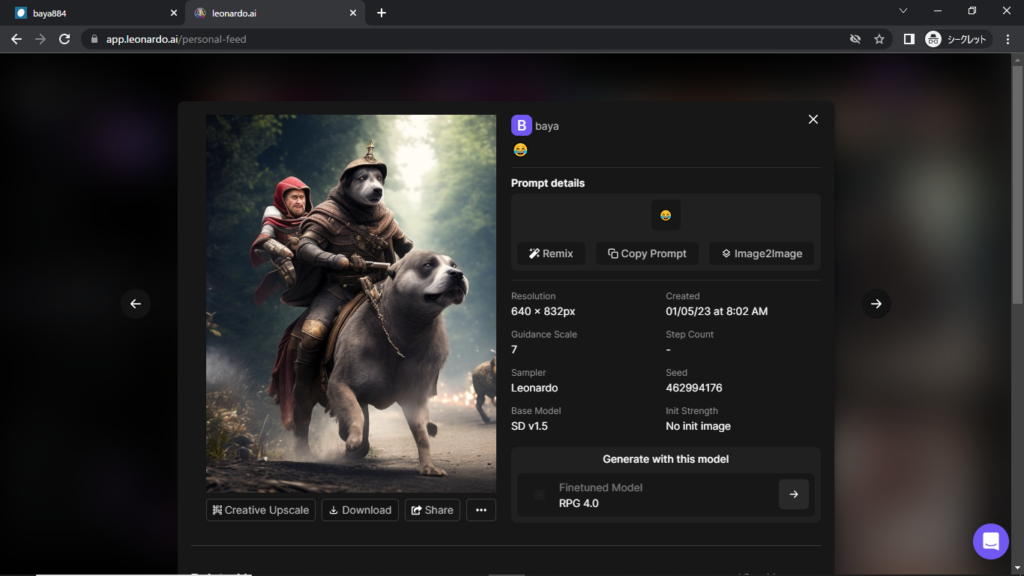Bookmark this page with the star icon
This screenshot has height=576, width=1024.
click(879, 39)
